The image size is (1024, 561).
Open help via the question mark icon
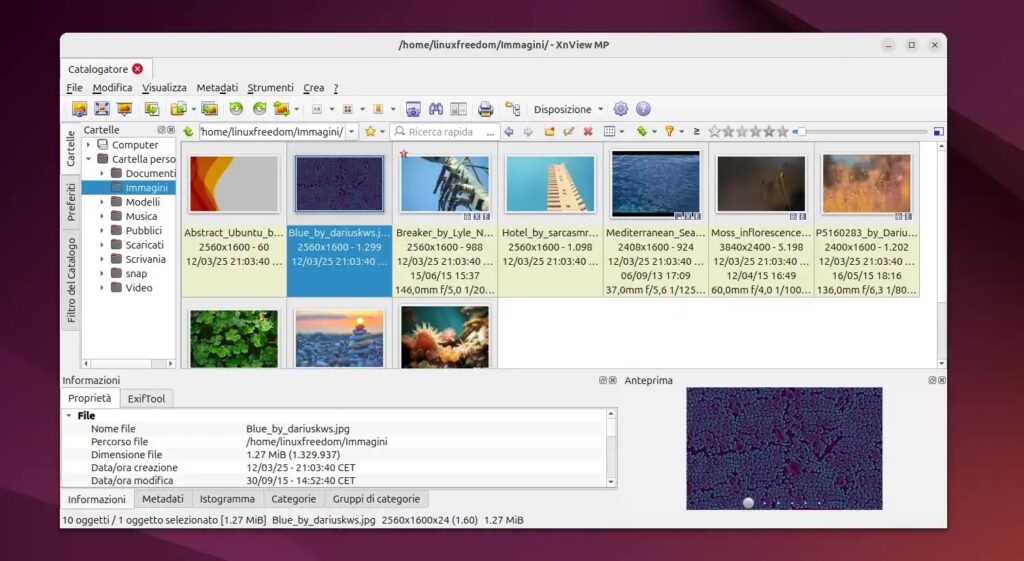[x=643, y=109]
